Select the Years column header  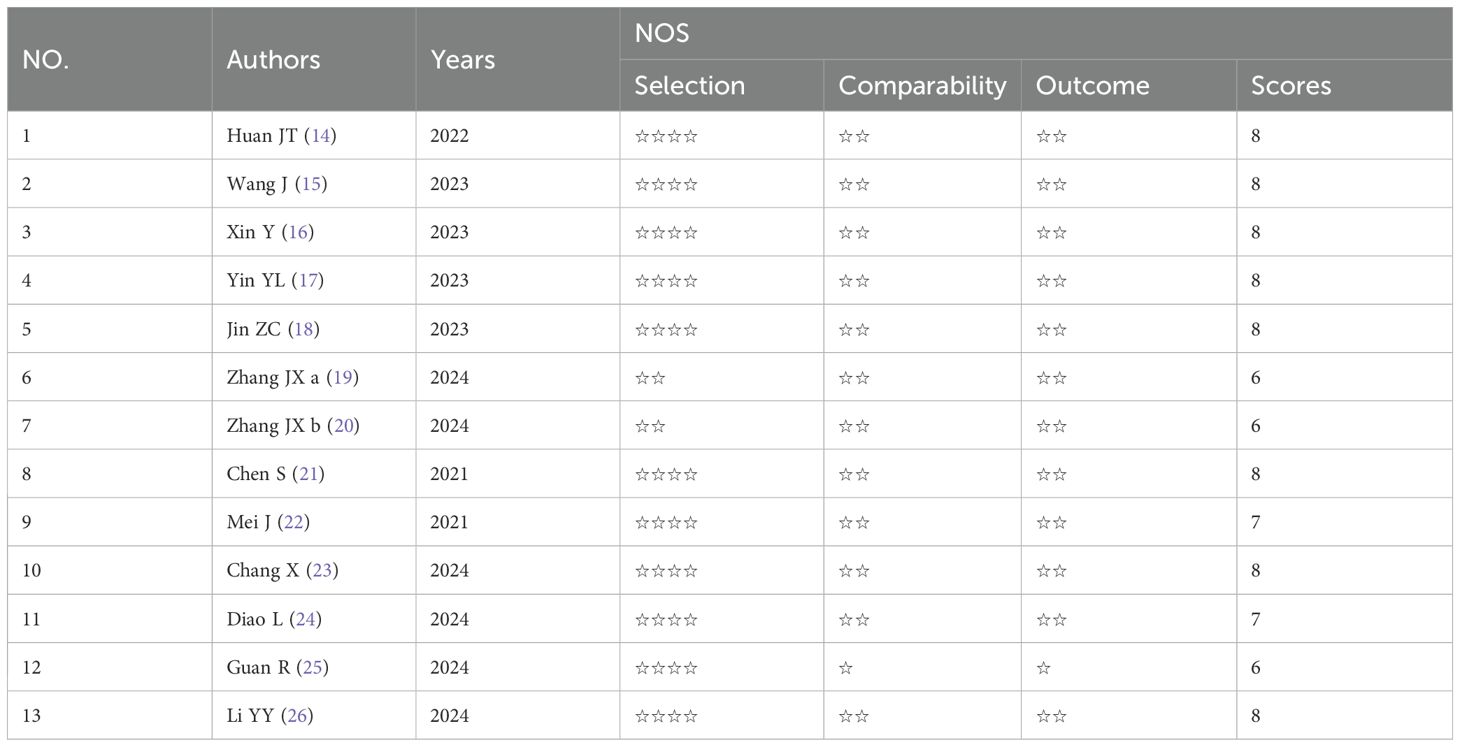462,60
